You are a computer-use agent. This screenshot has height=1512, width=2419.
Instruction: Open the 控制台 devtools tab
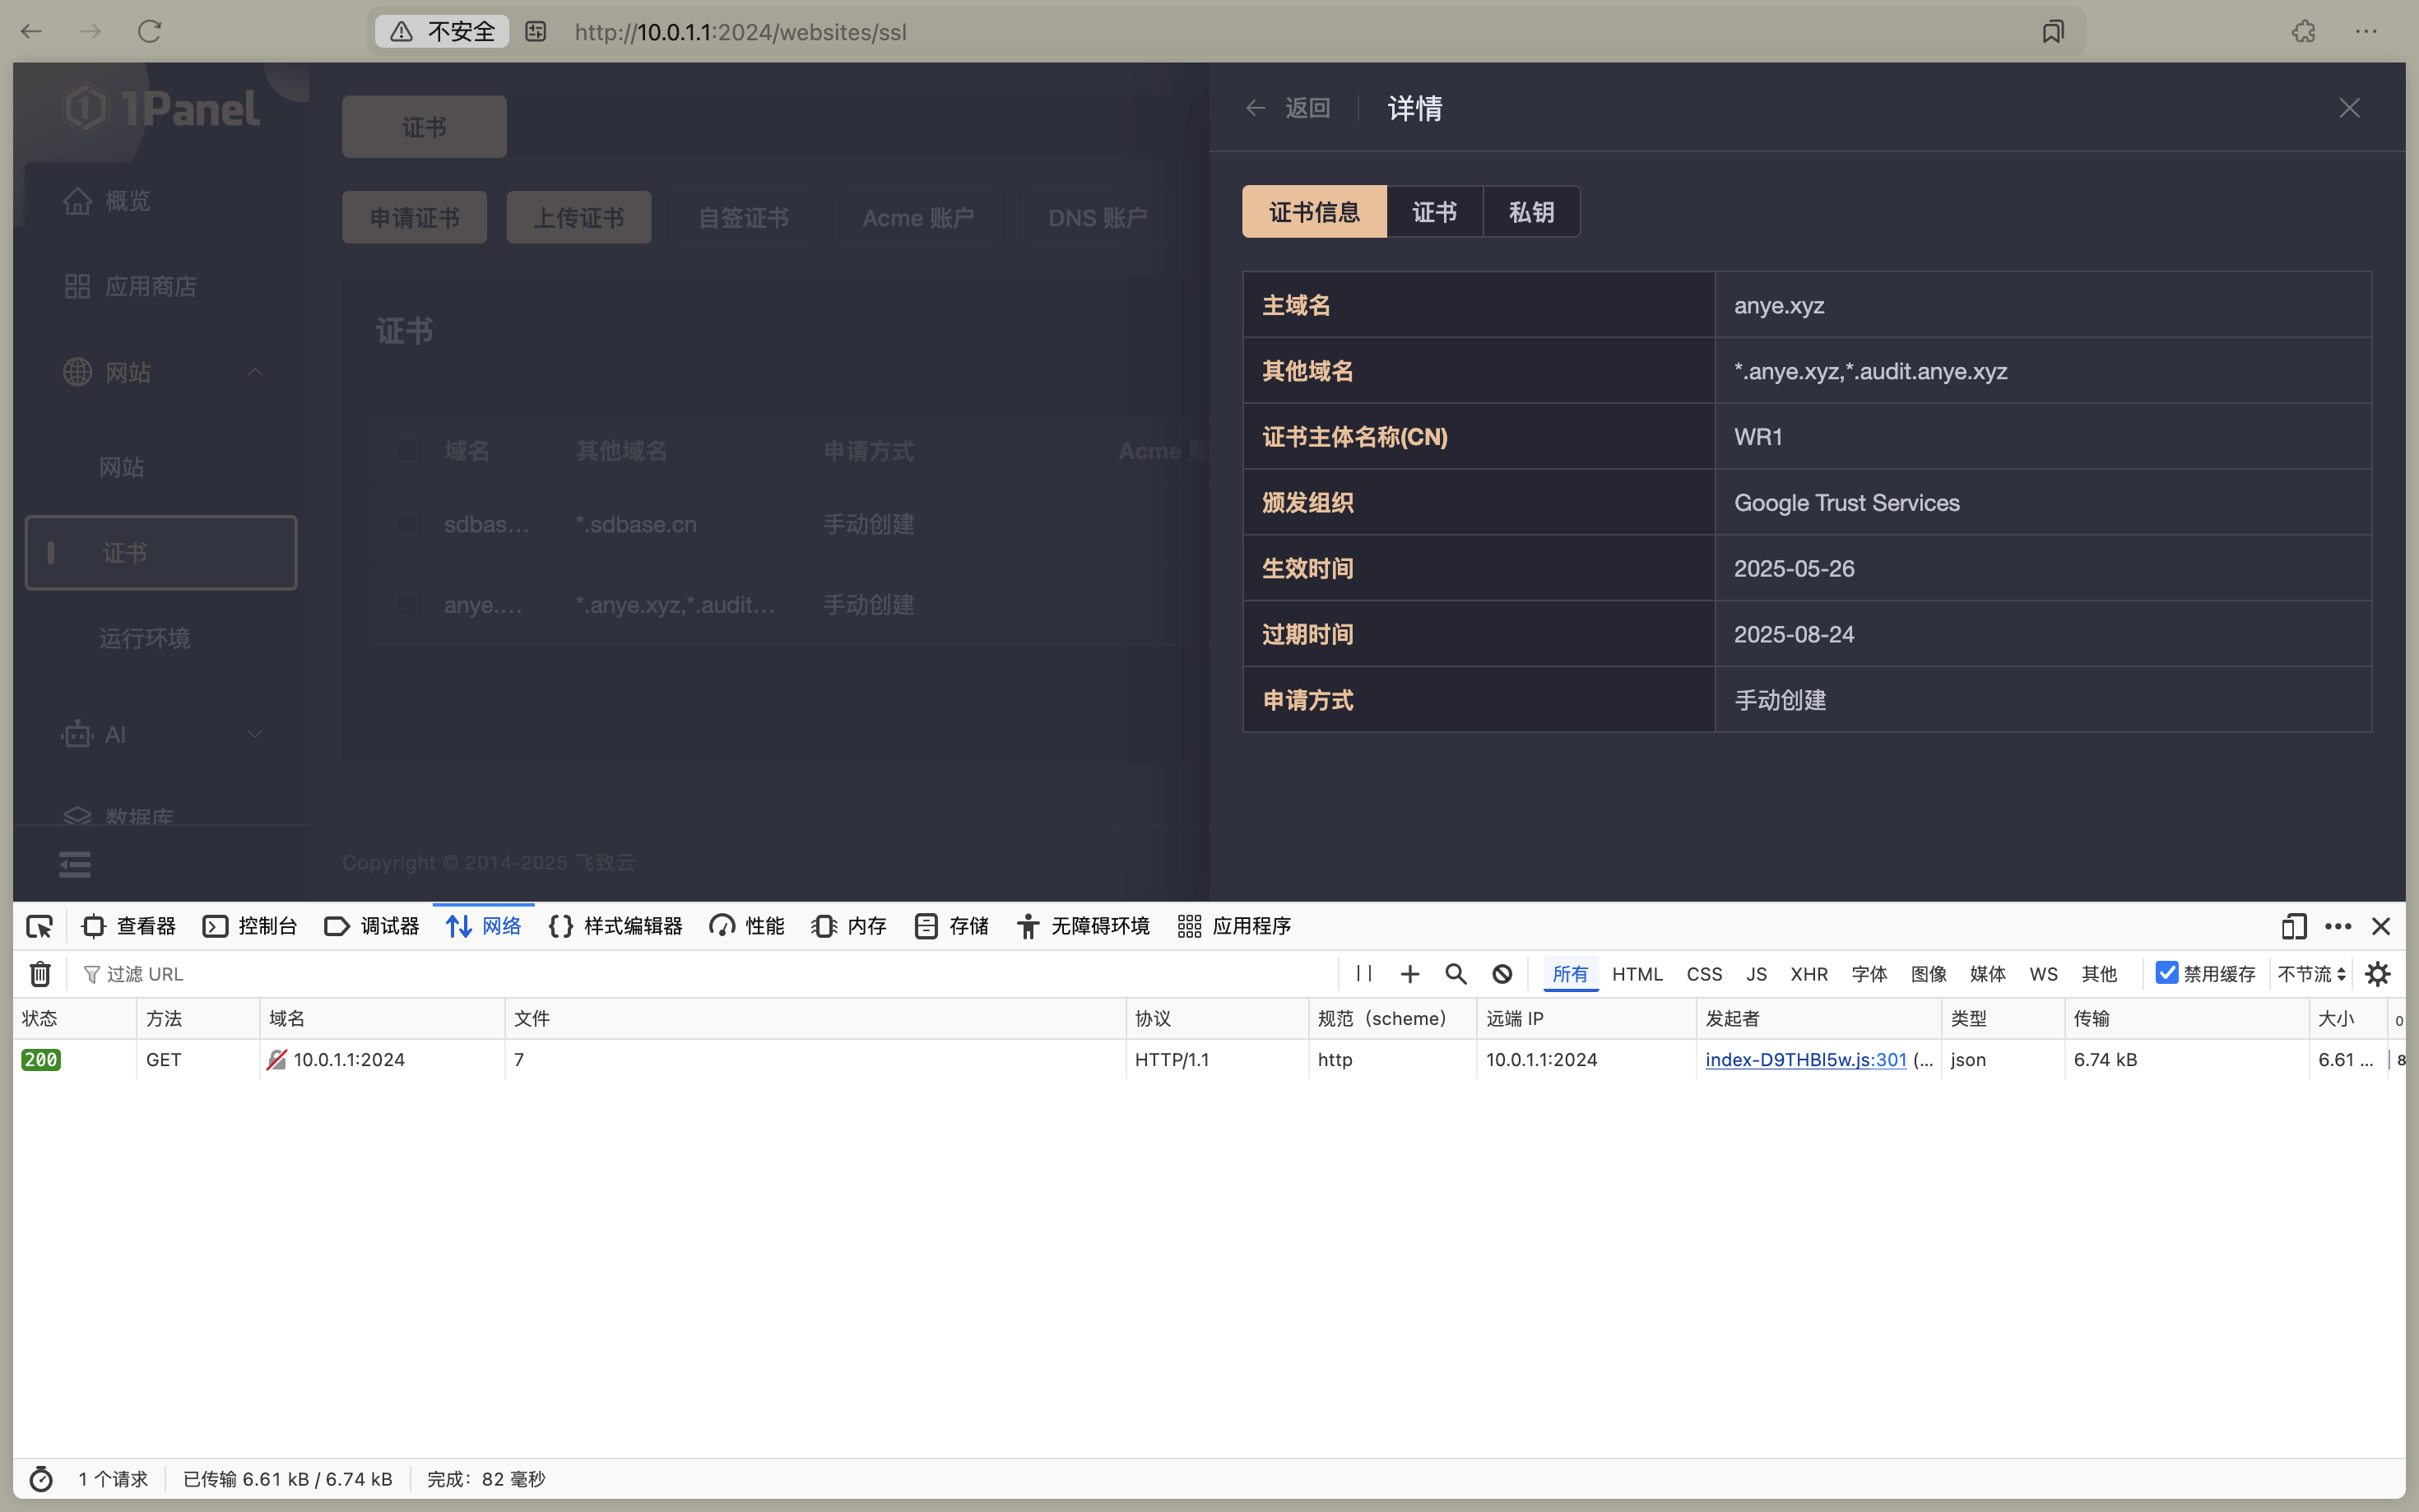point(250,926)
